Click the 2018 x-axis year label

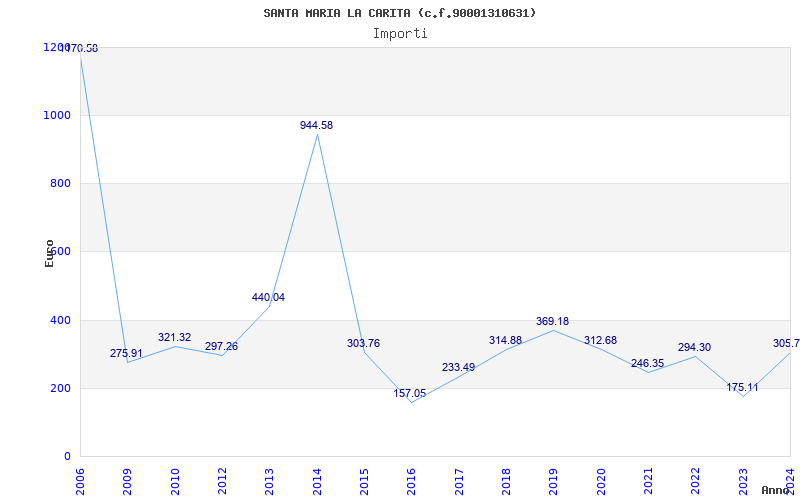[506, 482]
